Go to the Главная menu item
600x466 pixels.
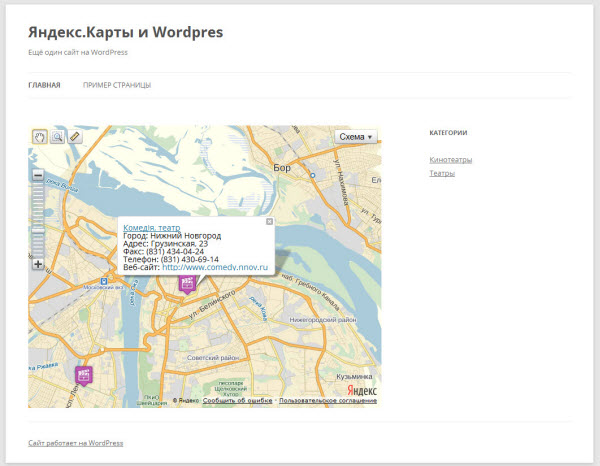tap(44, 85)
